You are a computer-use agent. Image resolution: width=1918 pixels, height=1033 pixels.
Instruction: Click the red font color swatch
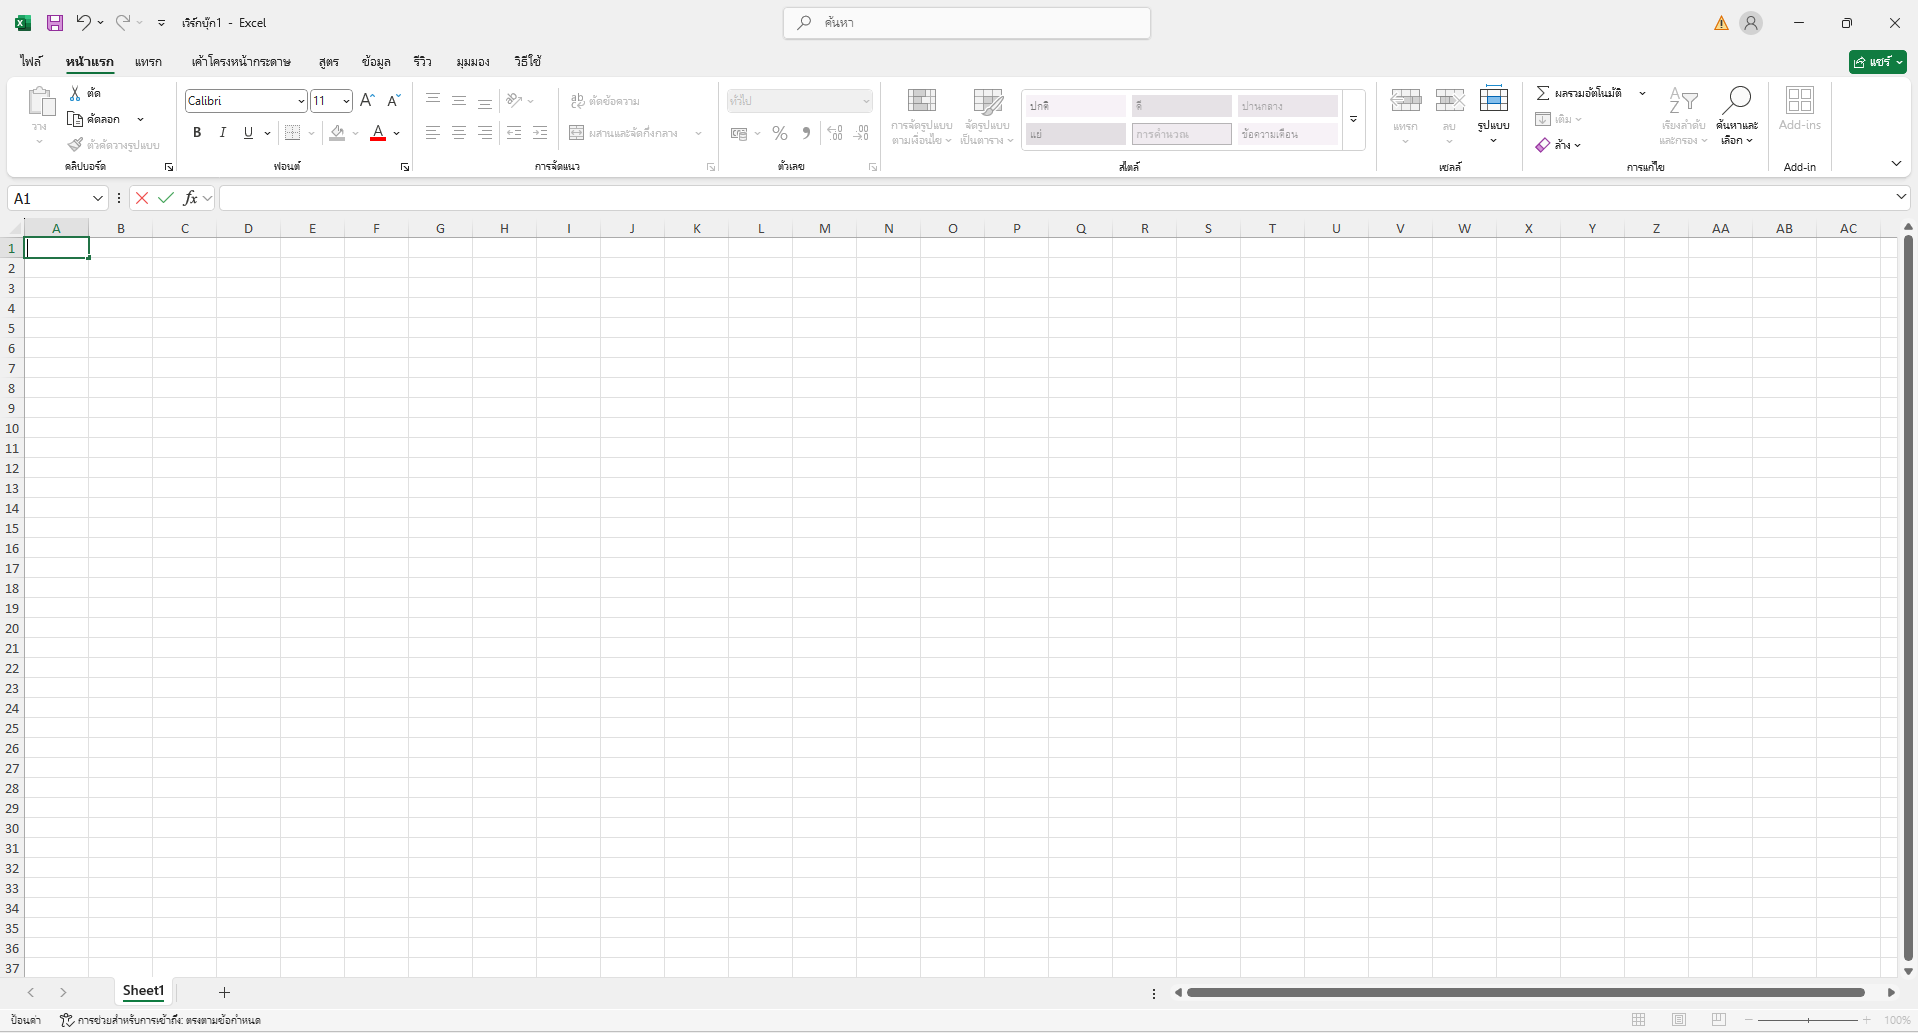pos(378,133)
